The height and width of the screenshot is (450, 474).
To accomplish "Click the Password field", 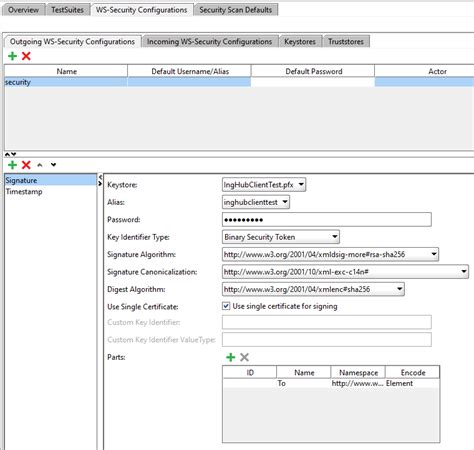I will 327,220.
